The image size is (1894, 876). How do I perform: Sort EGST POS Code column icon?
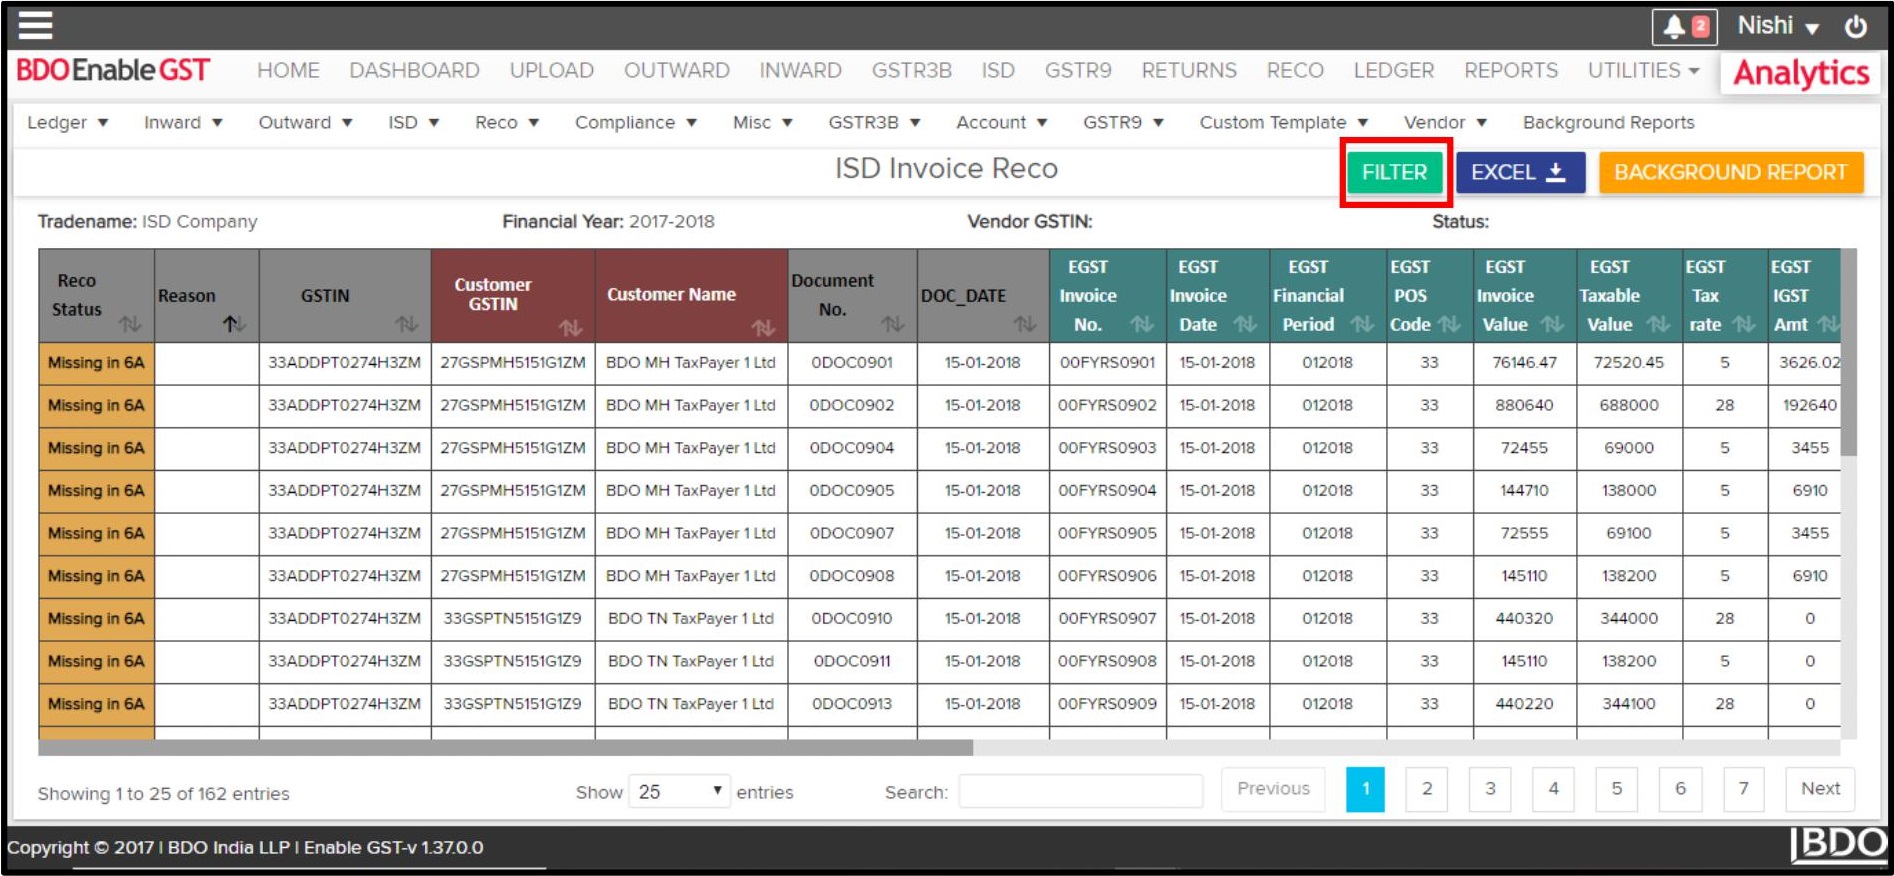(1450, 324)
